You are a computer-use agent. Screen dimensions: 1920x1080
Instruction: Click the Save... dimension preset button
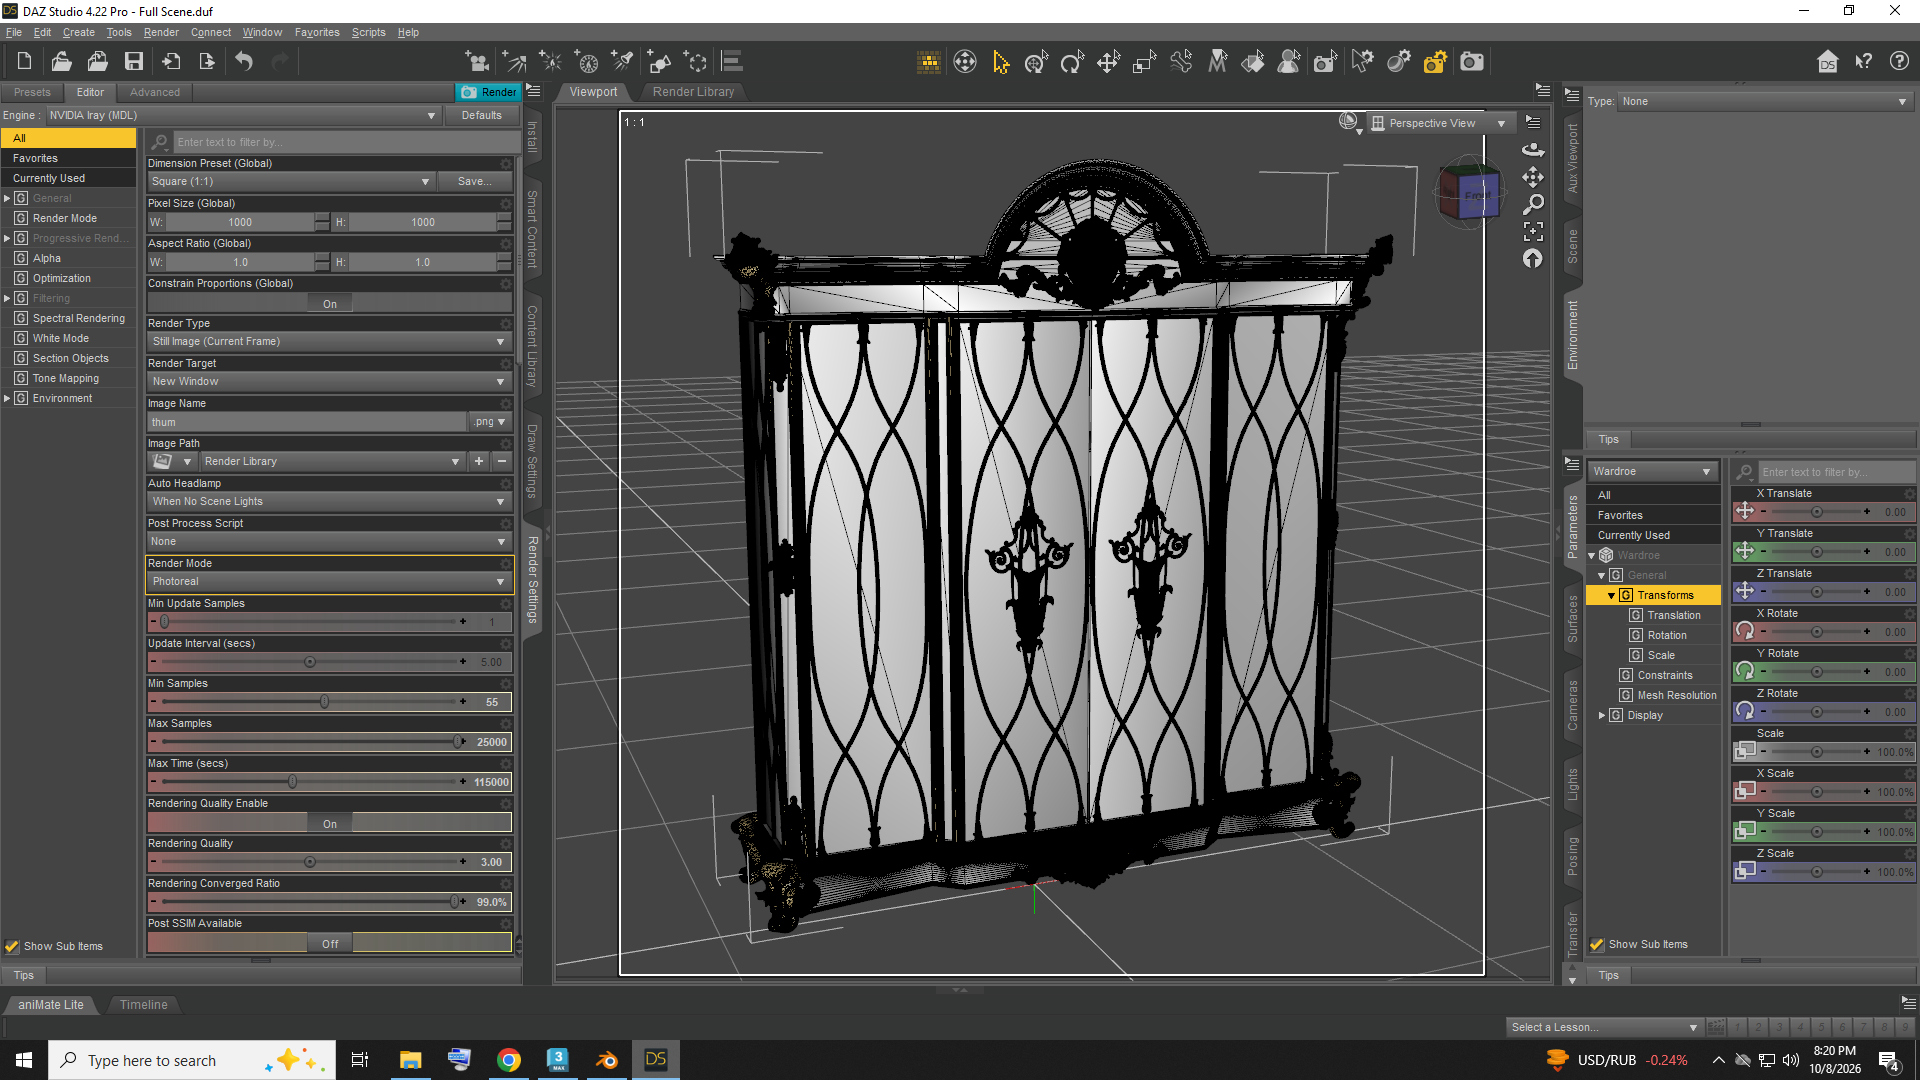475,182
